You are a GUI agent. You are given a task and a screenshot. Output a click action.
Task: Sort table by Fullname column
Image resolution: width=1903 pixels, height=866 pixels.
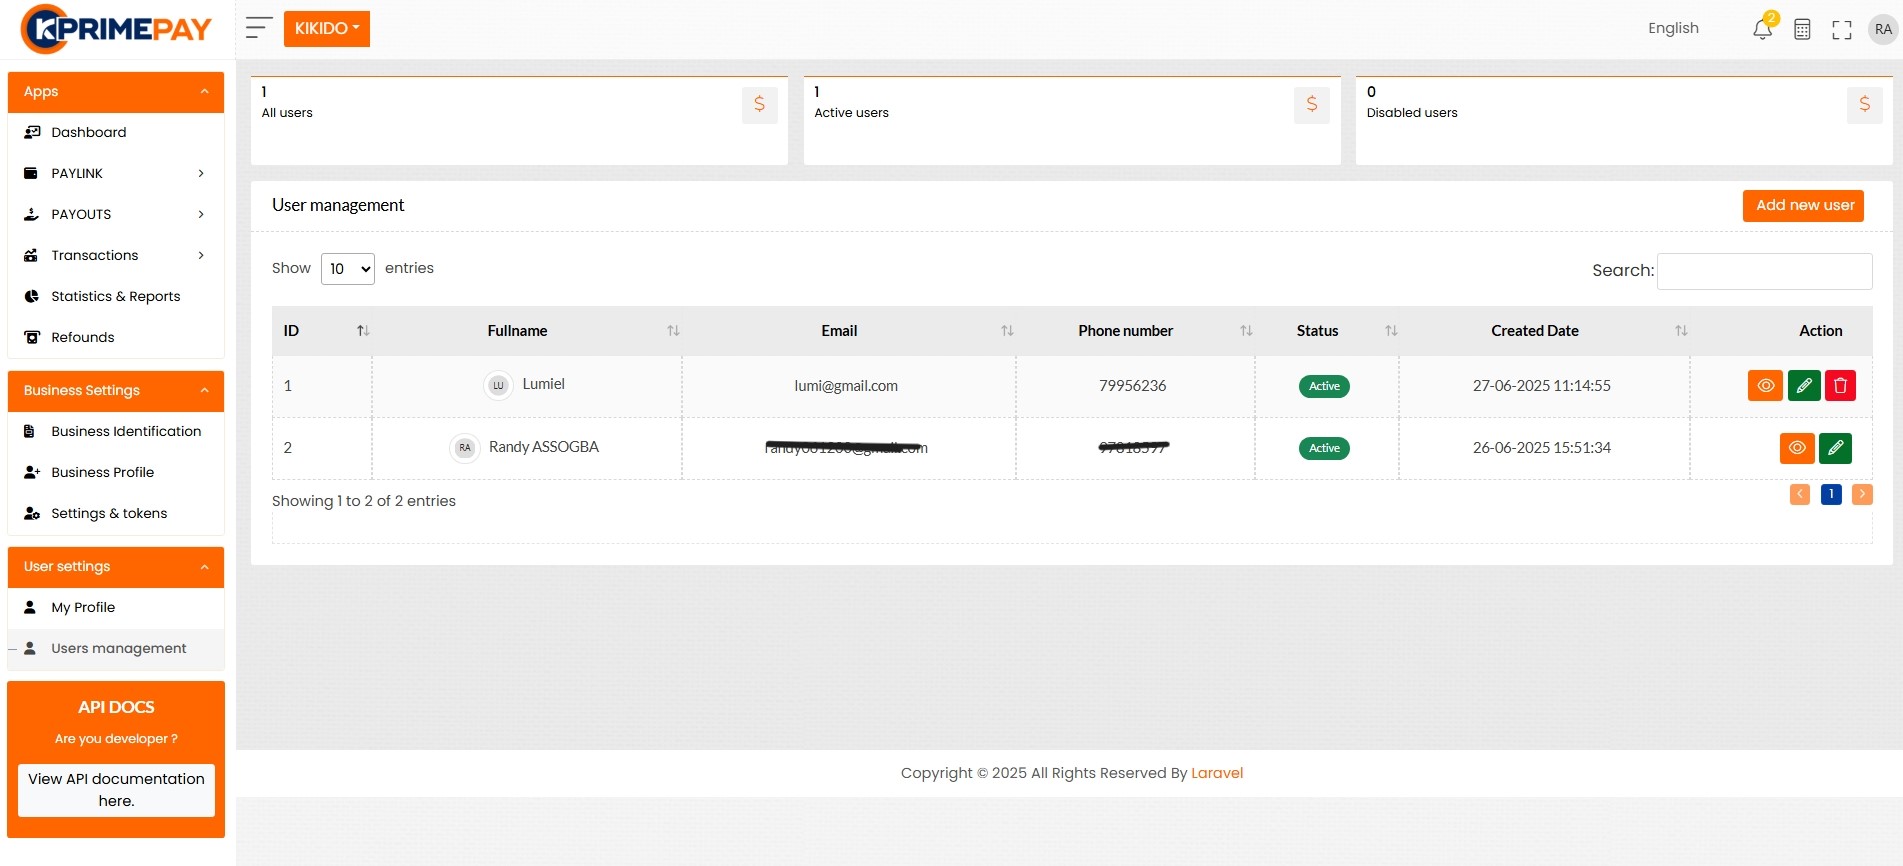tap(527, 331)
